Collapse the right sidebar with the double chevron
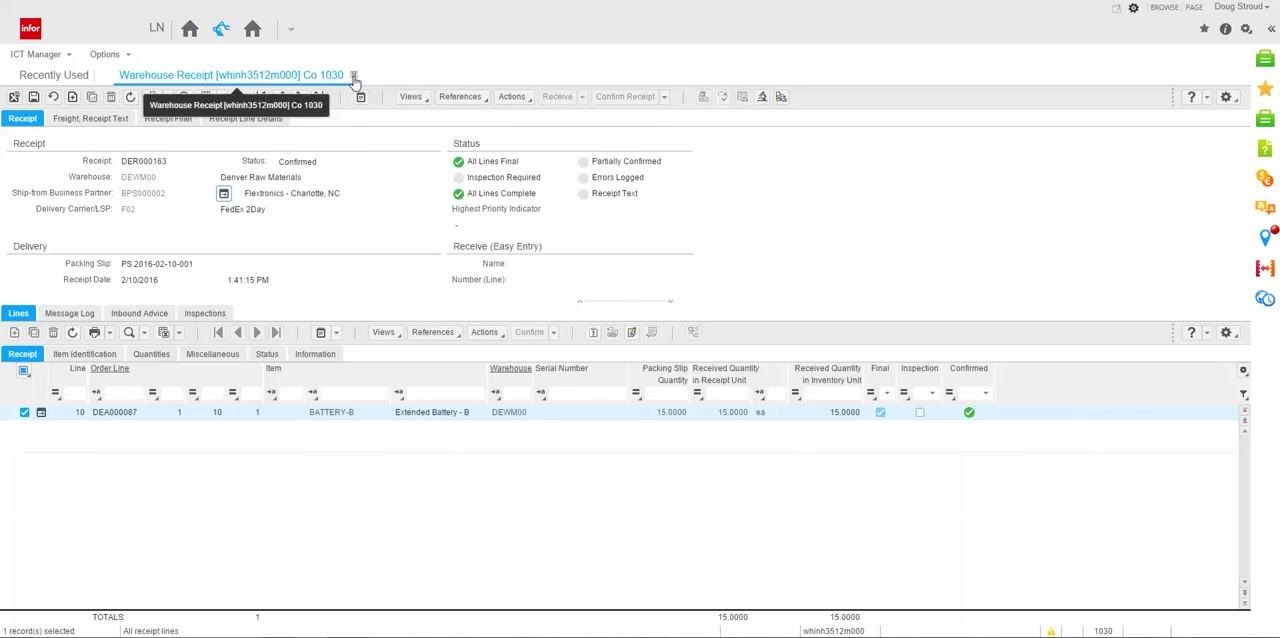Image resolution: width=1280 pixels, height=638 pixels. [x=1271, y=29]
